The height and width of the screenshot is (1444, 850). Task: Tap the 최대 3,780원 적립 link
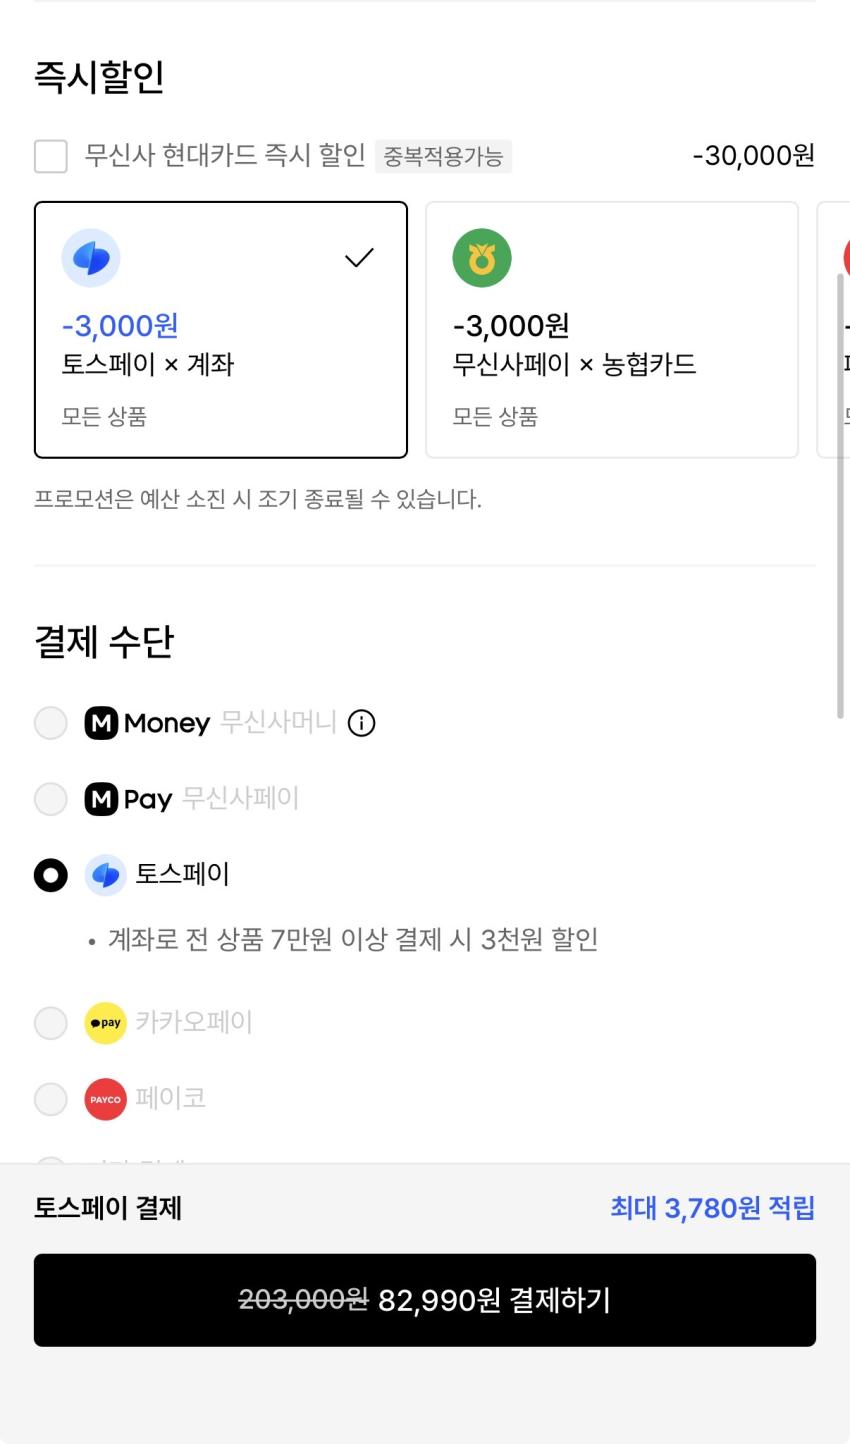click(712, 1208)
